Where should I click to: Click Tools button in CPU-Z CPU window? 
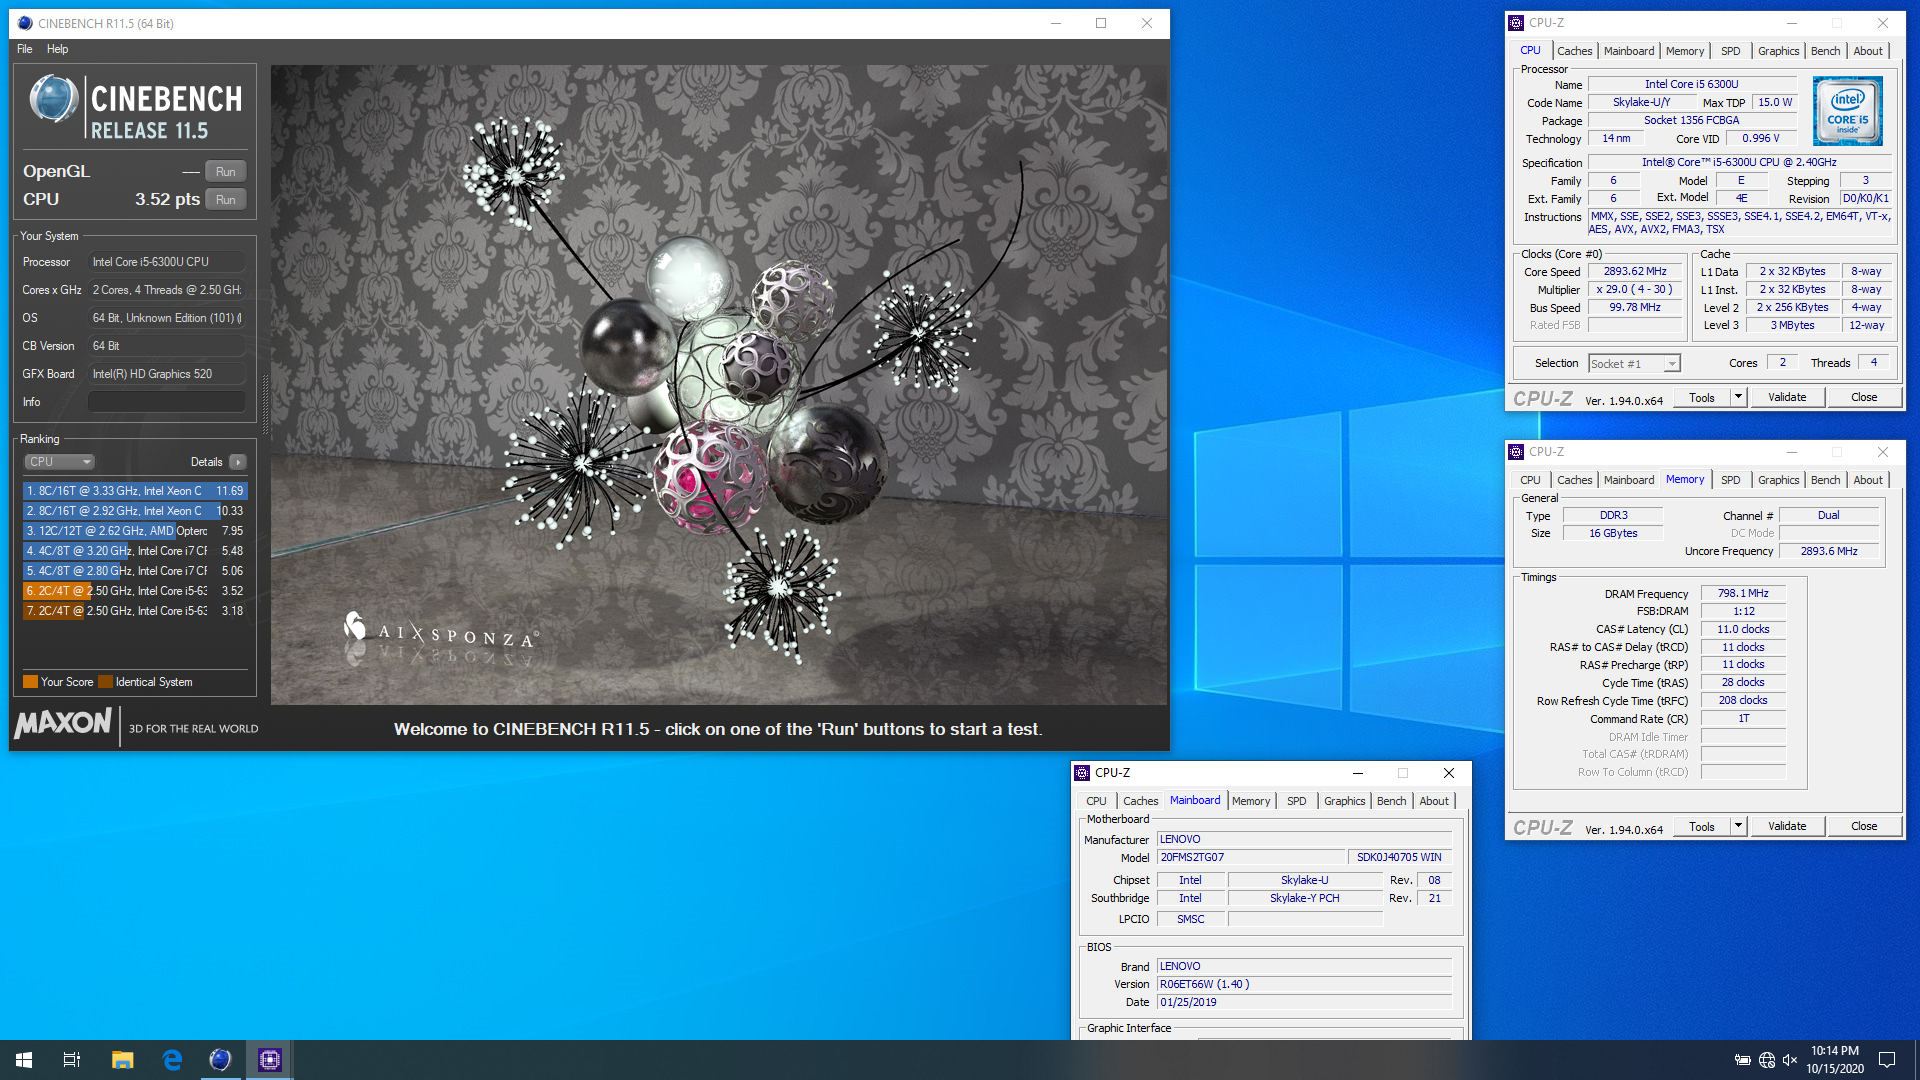point(1702,398)
